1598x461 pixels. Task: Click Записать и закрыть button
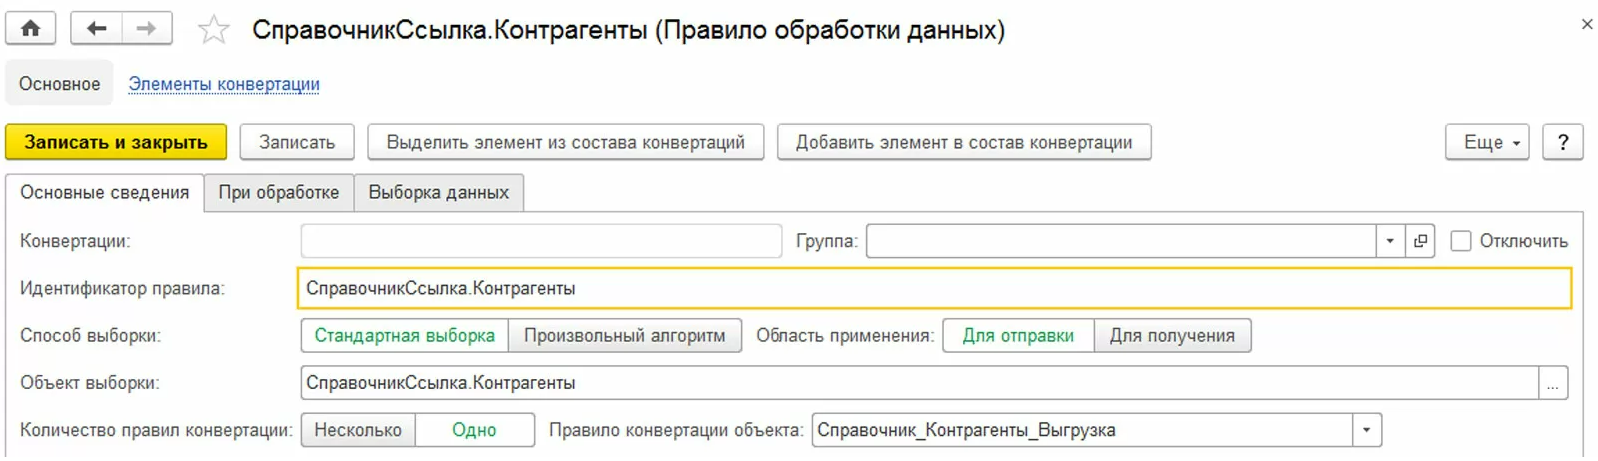point(116,142)
